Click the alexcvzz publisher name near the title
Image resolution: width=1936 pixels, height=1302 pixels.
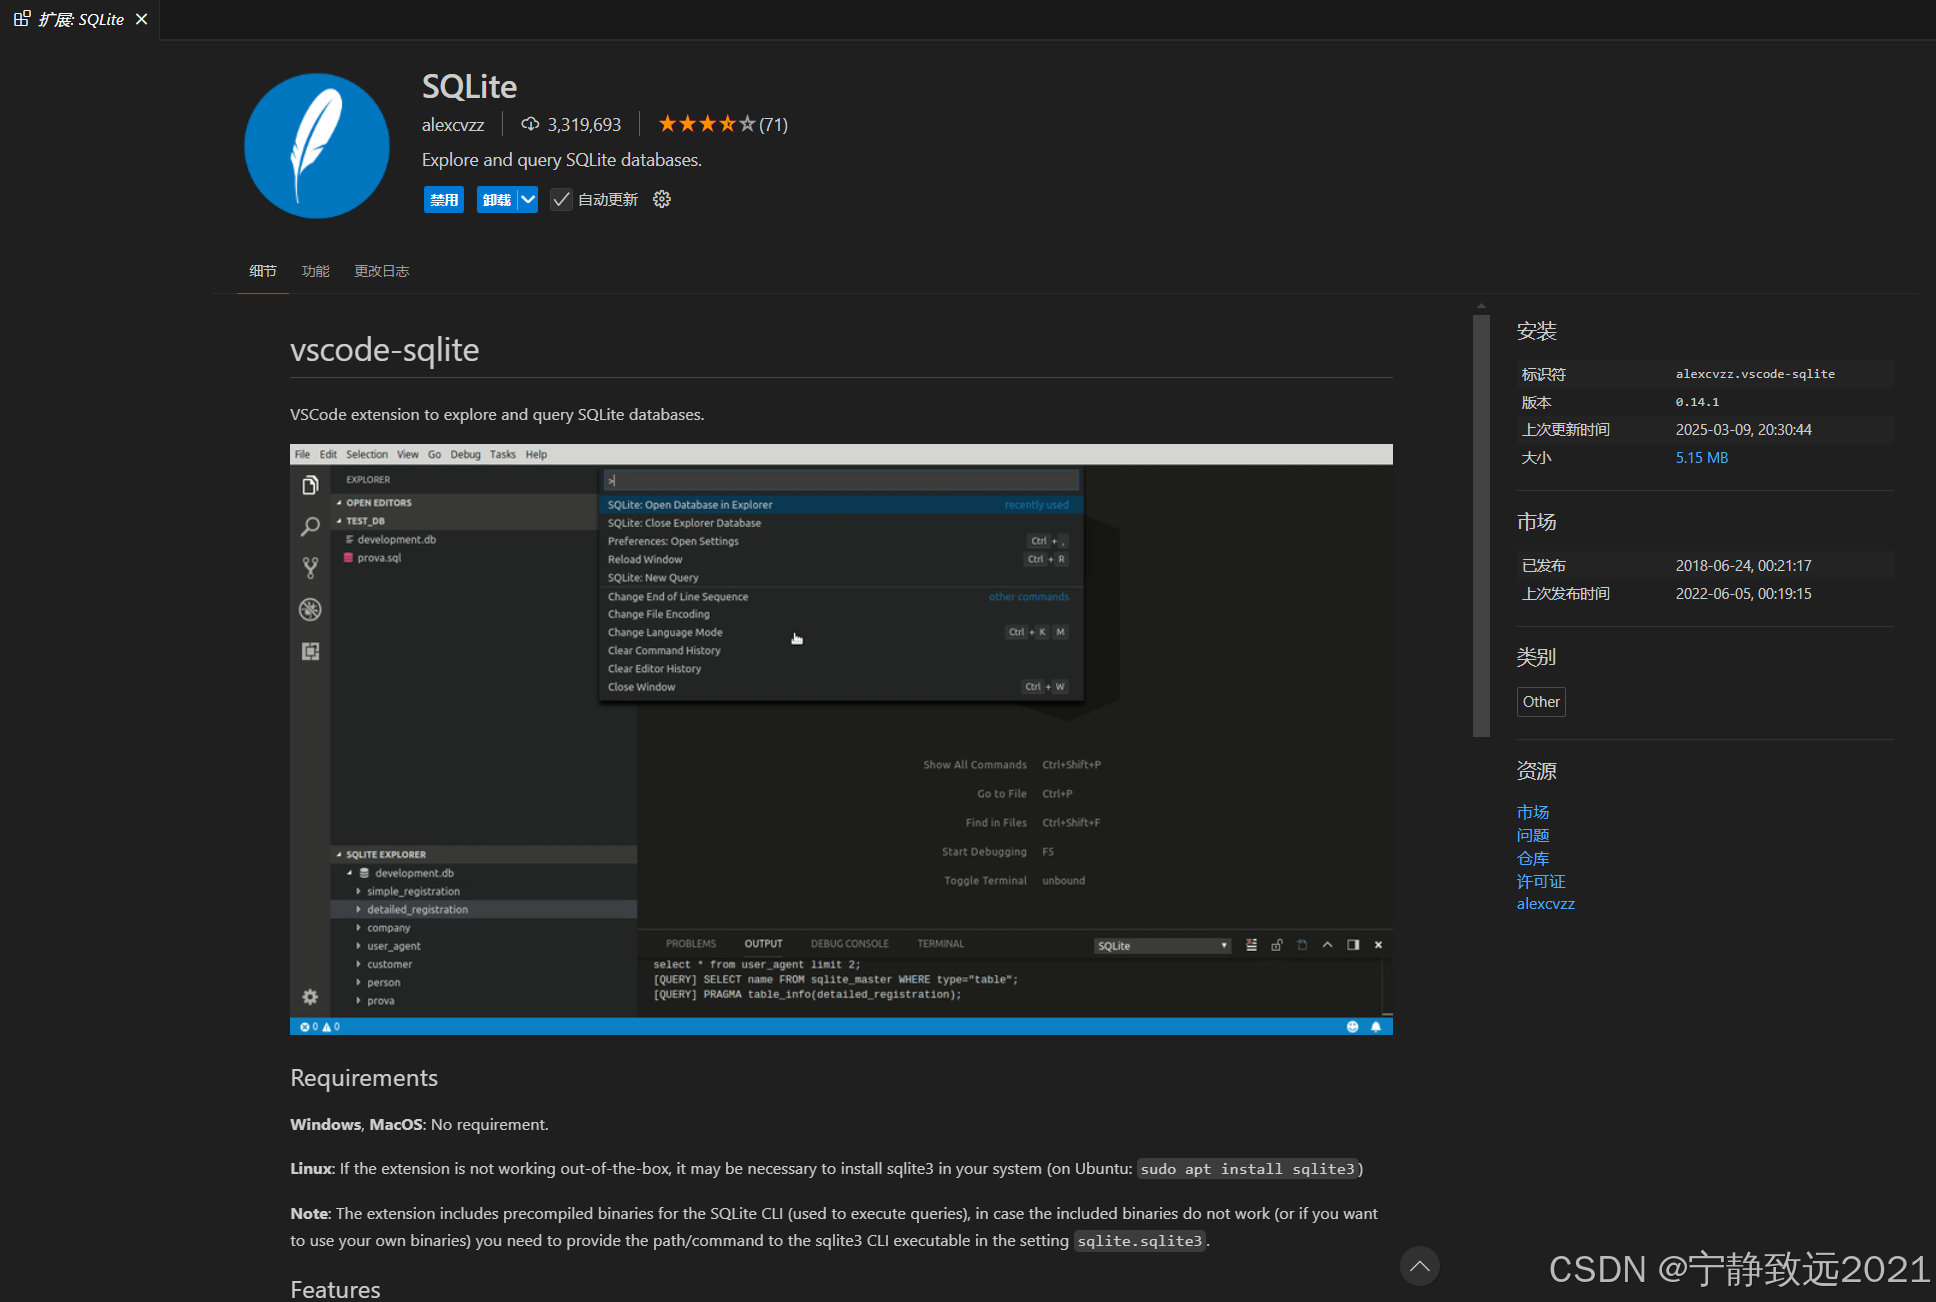(453, 124)
